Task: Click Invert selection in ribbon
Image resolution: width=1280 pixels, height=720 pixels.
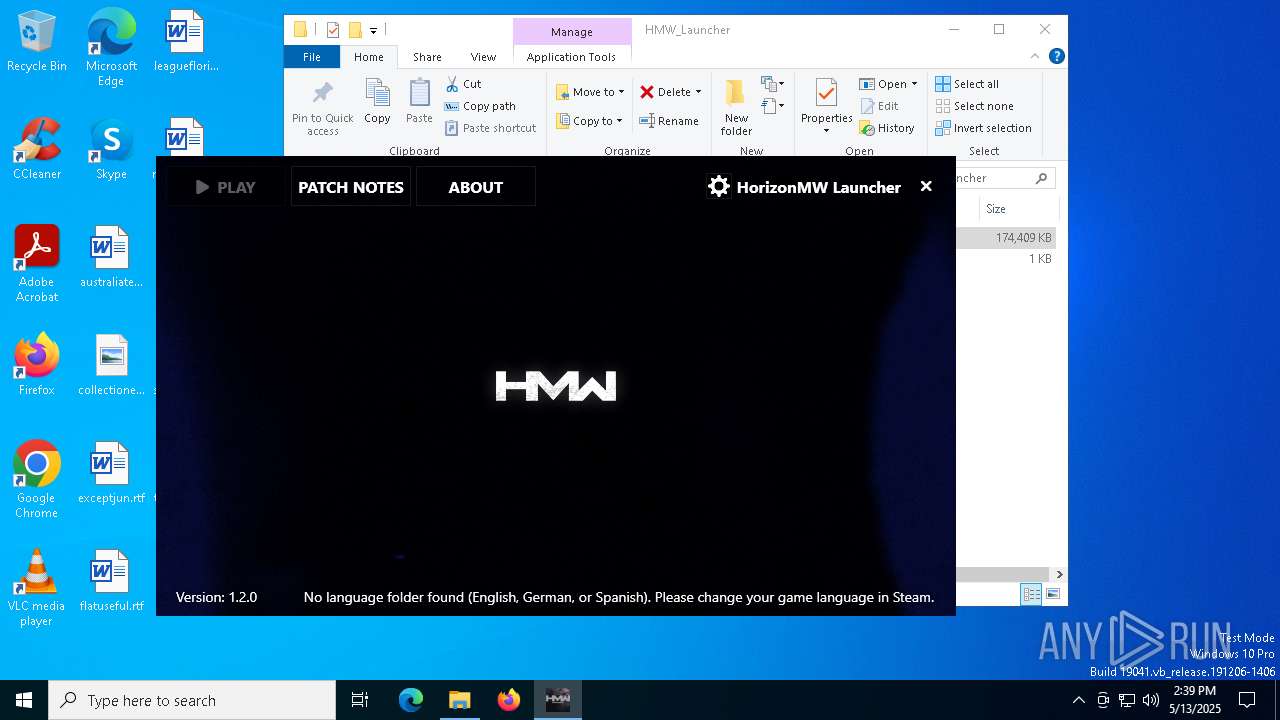Action: click(983, 128)
